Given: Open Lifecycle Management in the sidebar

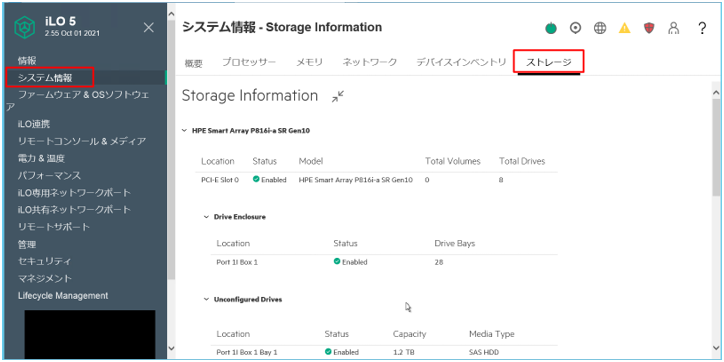Looking at the screenshot, I should 63,296.
